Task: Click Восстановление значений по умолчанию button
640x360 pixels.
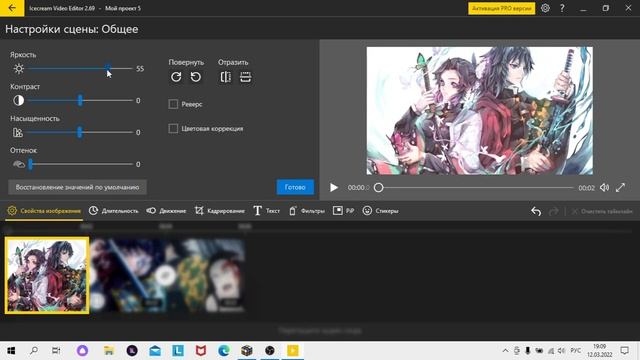Action: click(x=77, y=187)
